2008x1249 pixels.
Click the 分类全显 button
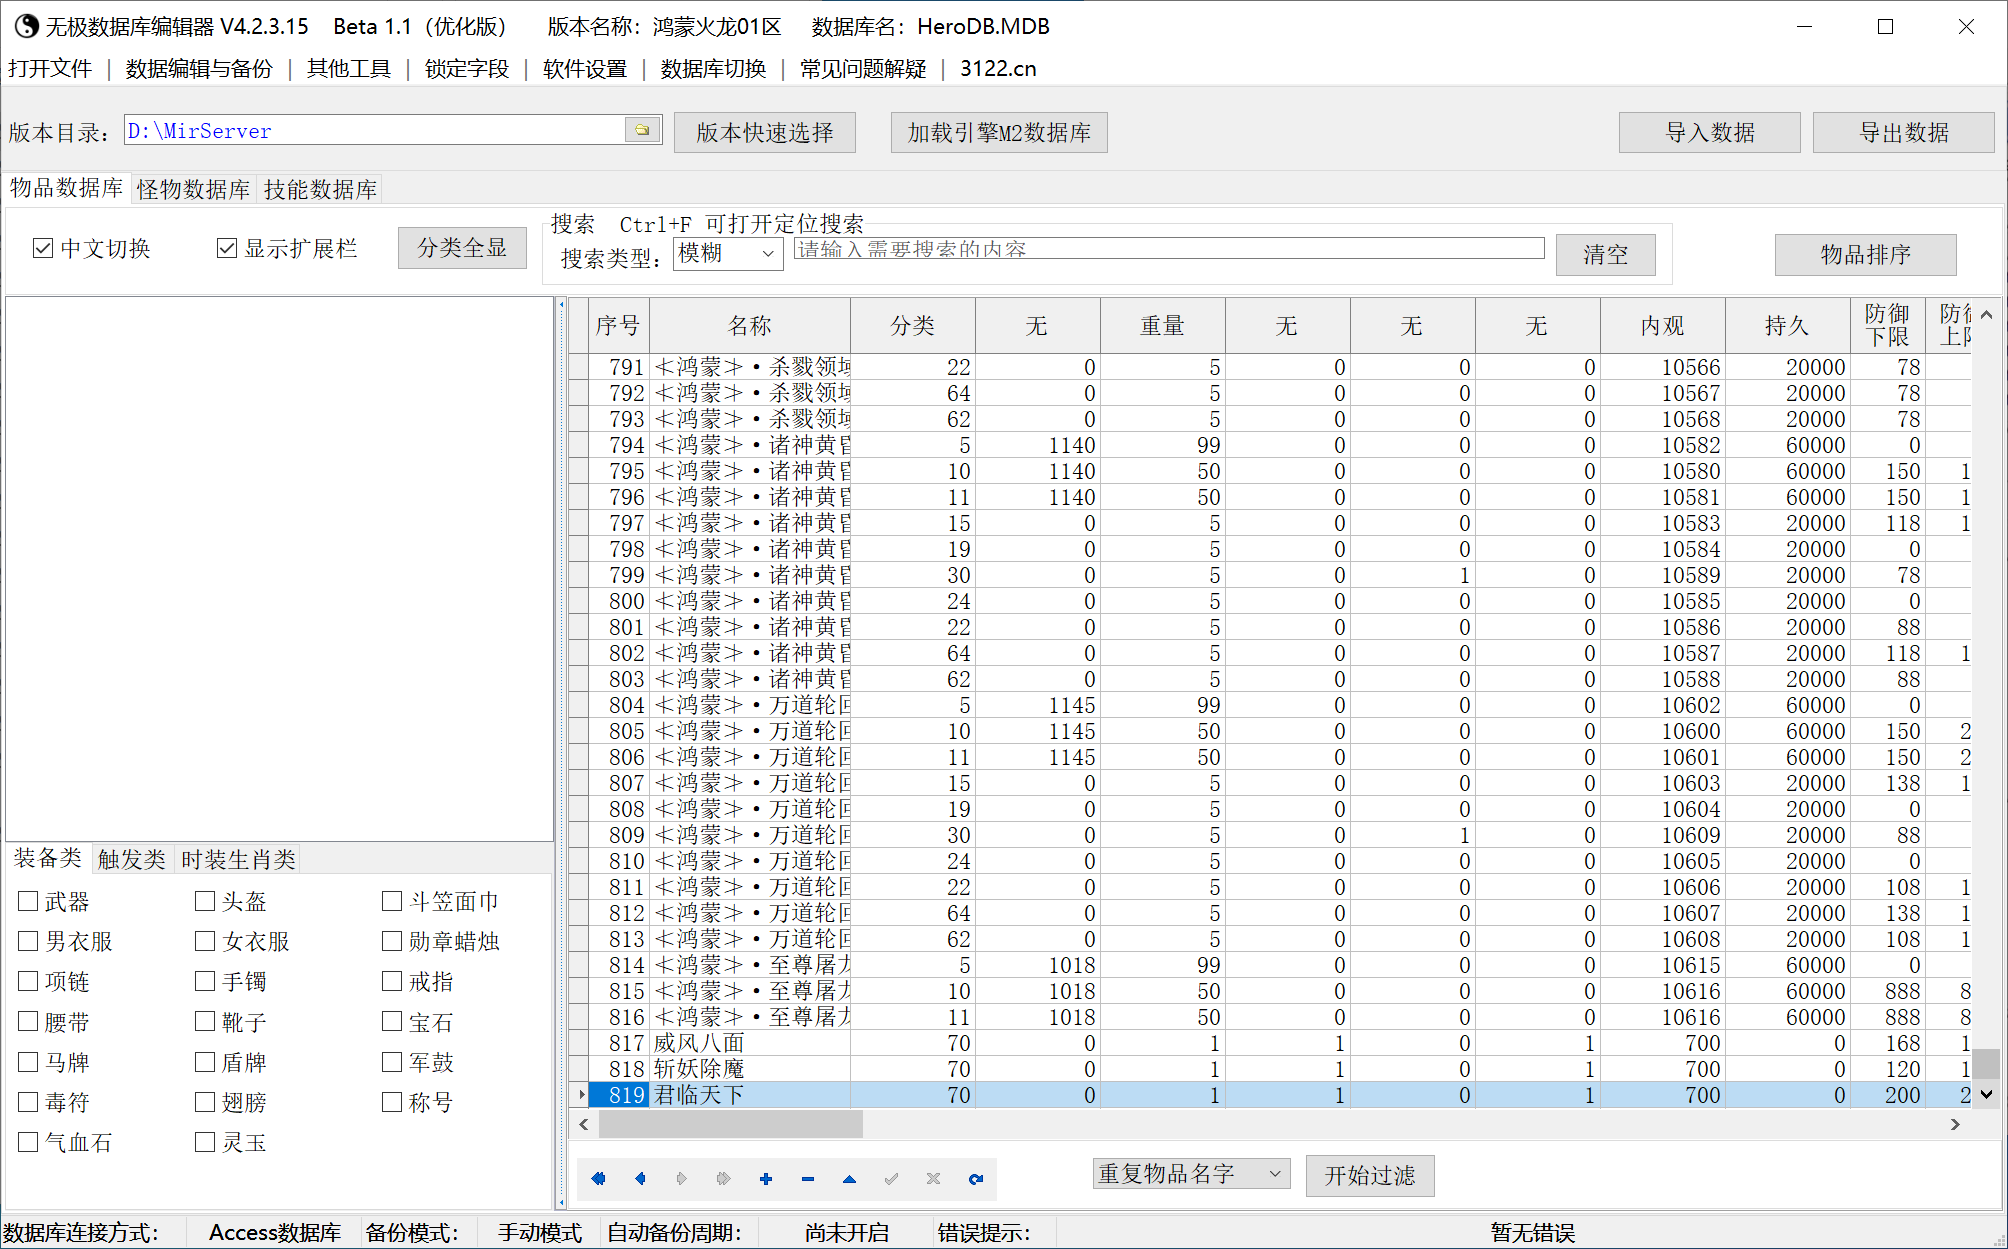[x=462, y=247]
